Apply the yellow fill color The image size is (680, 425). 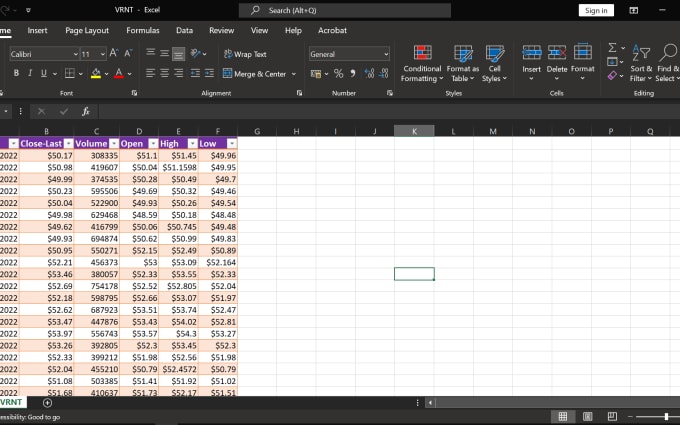click(96, 73)
